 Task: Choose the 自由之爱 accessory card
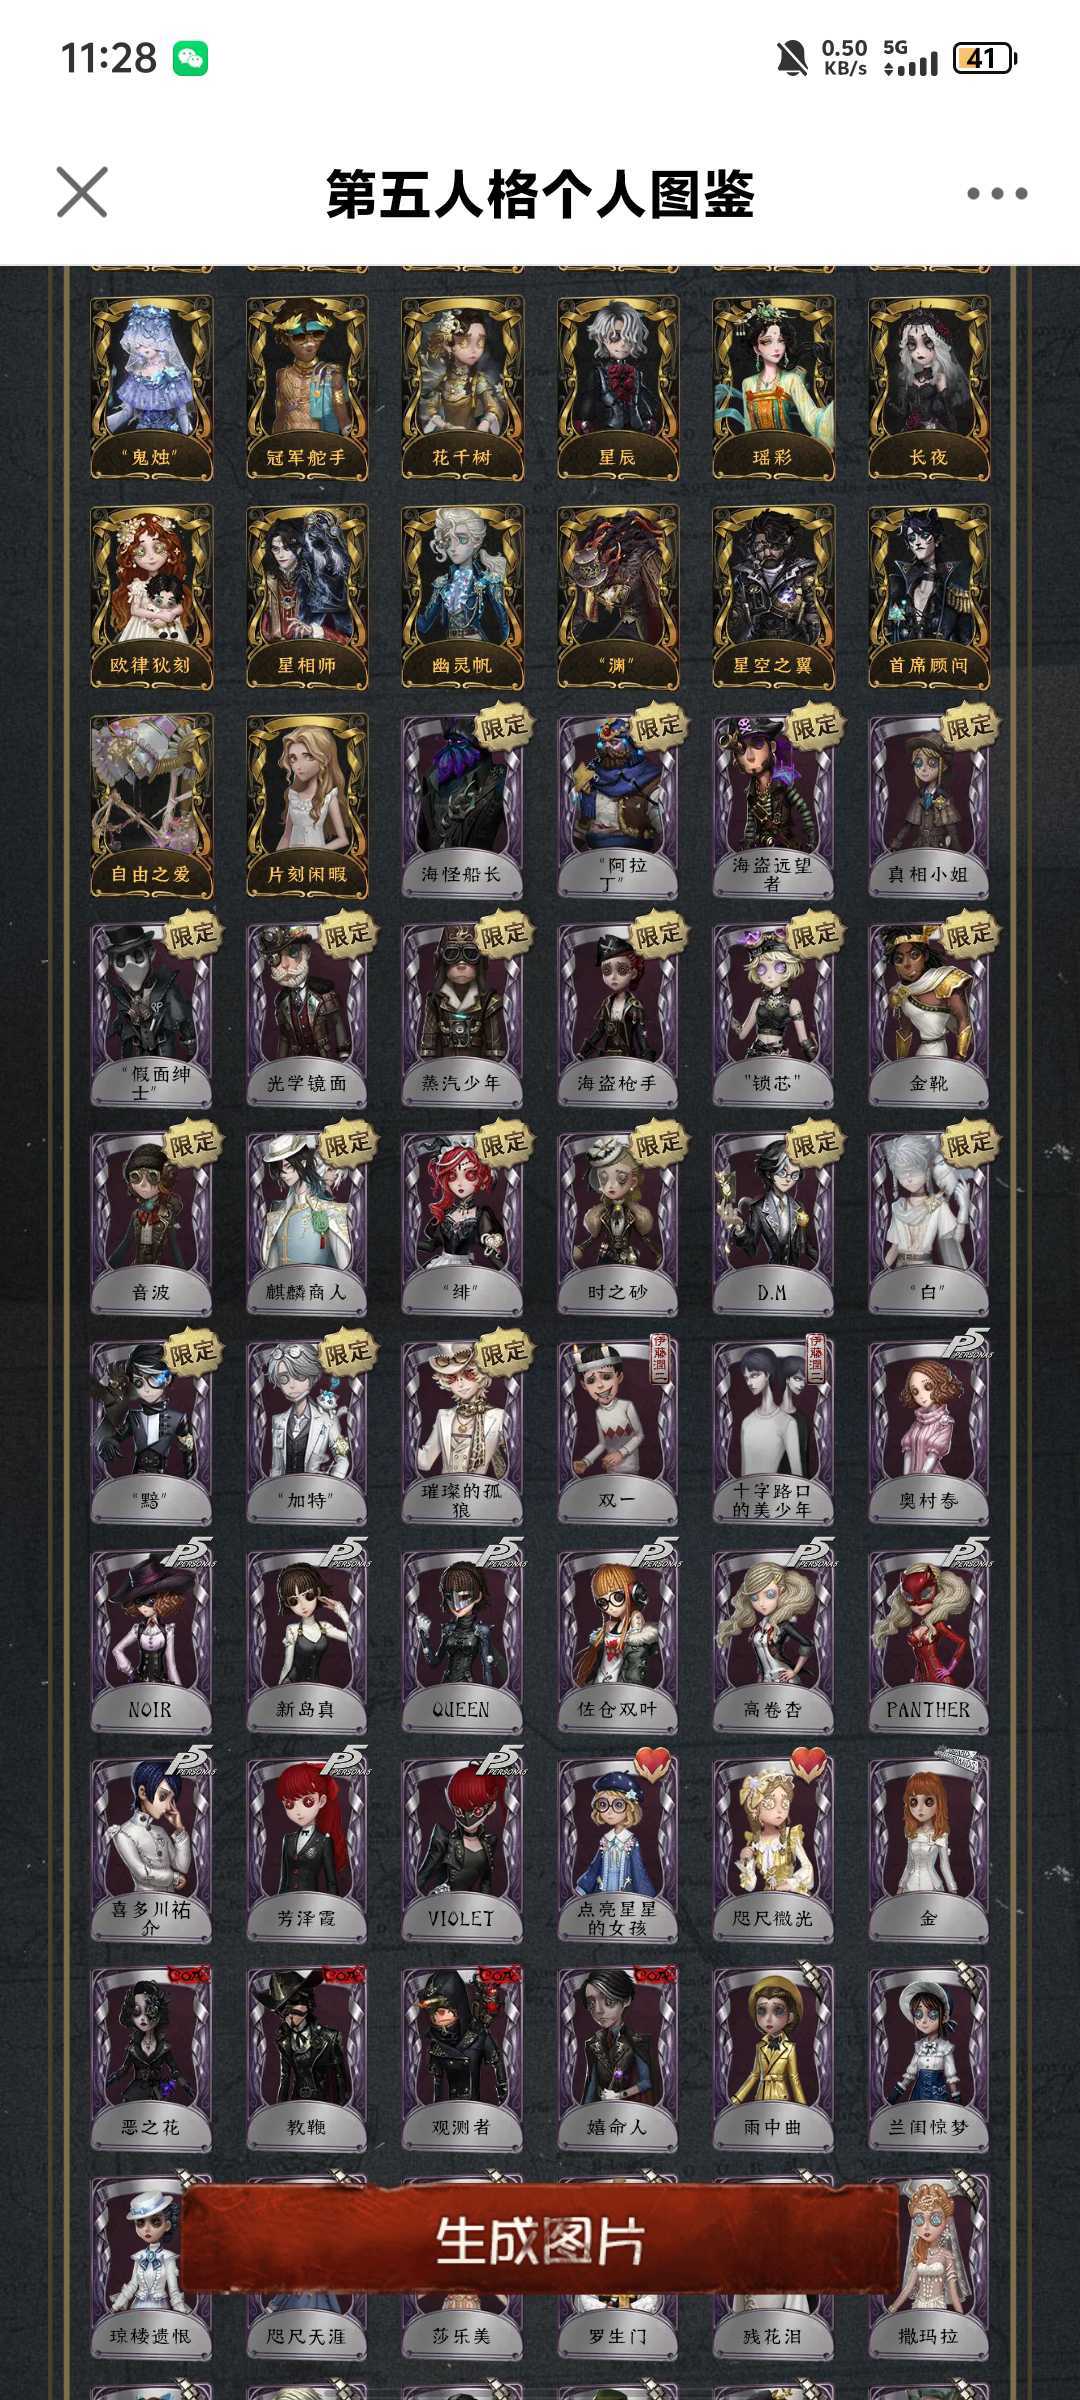coord(151,805)
